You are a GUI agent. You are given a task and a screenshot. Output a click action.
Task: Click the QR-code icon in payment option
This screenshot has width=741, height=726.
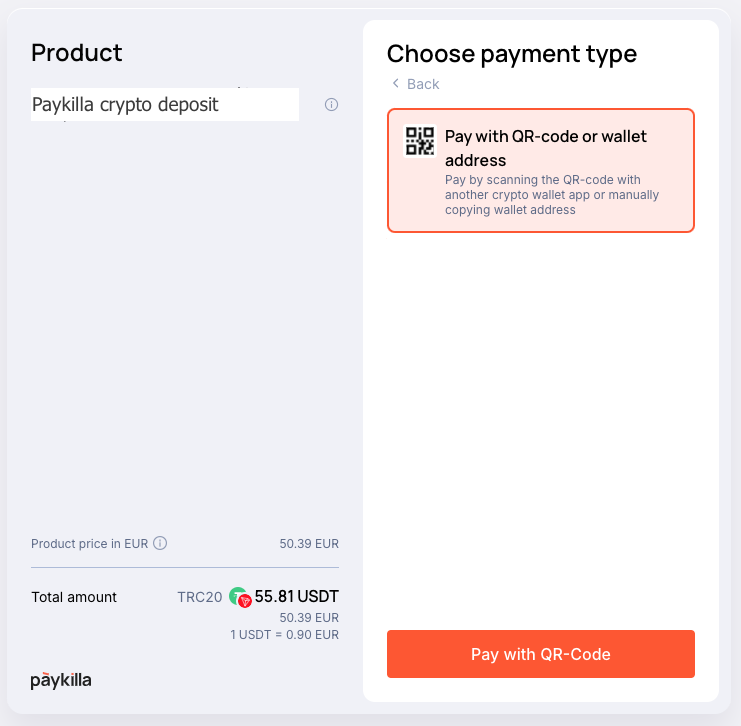[420, 140]
